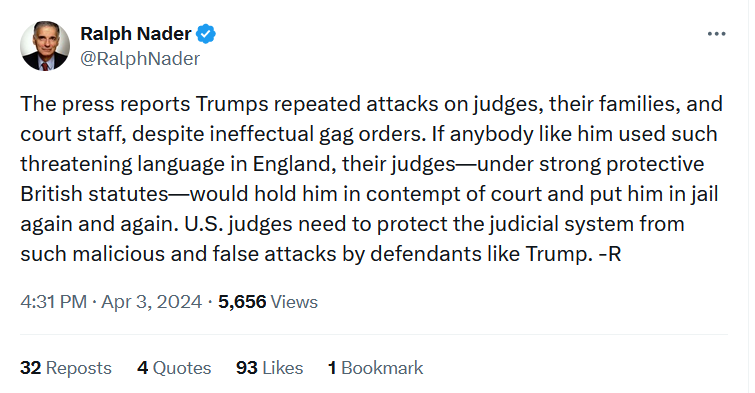The image size is (755, 393).
Task: Click the Ralph Nader display name
Action: (136, 34)
